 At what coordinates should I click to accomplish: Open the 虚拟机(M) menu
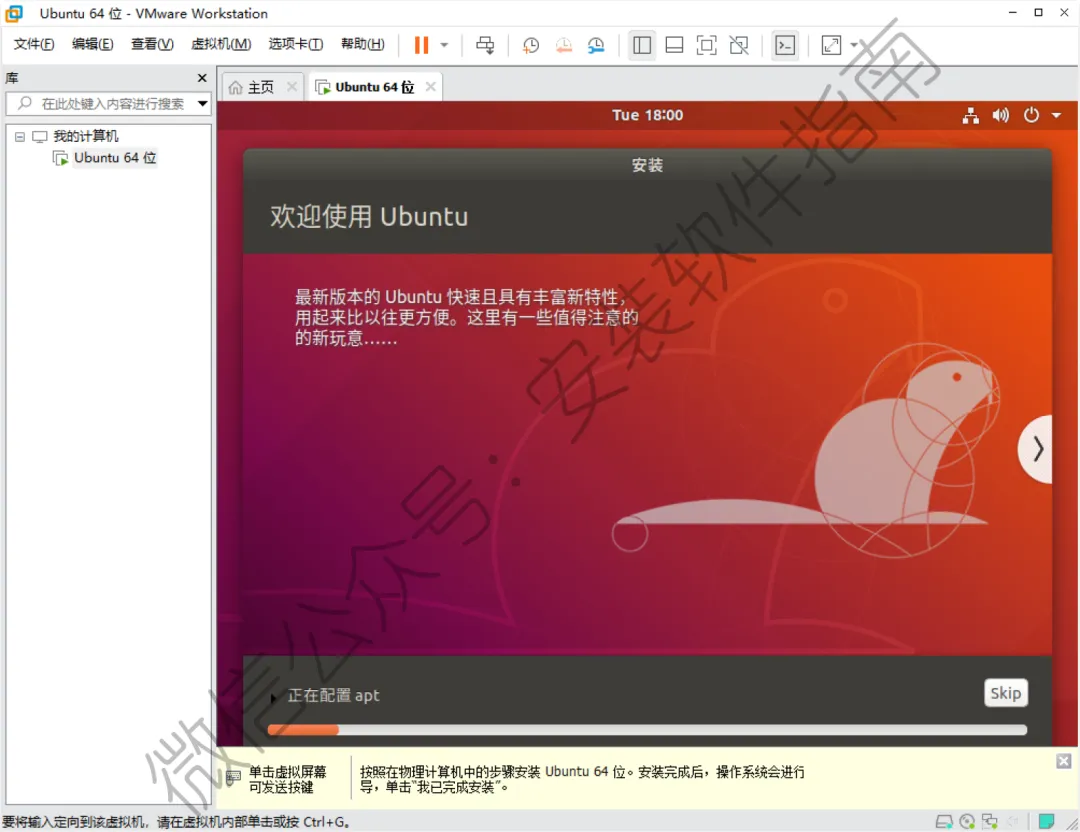coord(220,44)
